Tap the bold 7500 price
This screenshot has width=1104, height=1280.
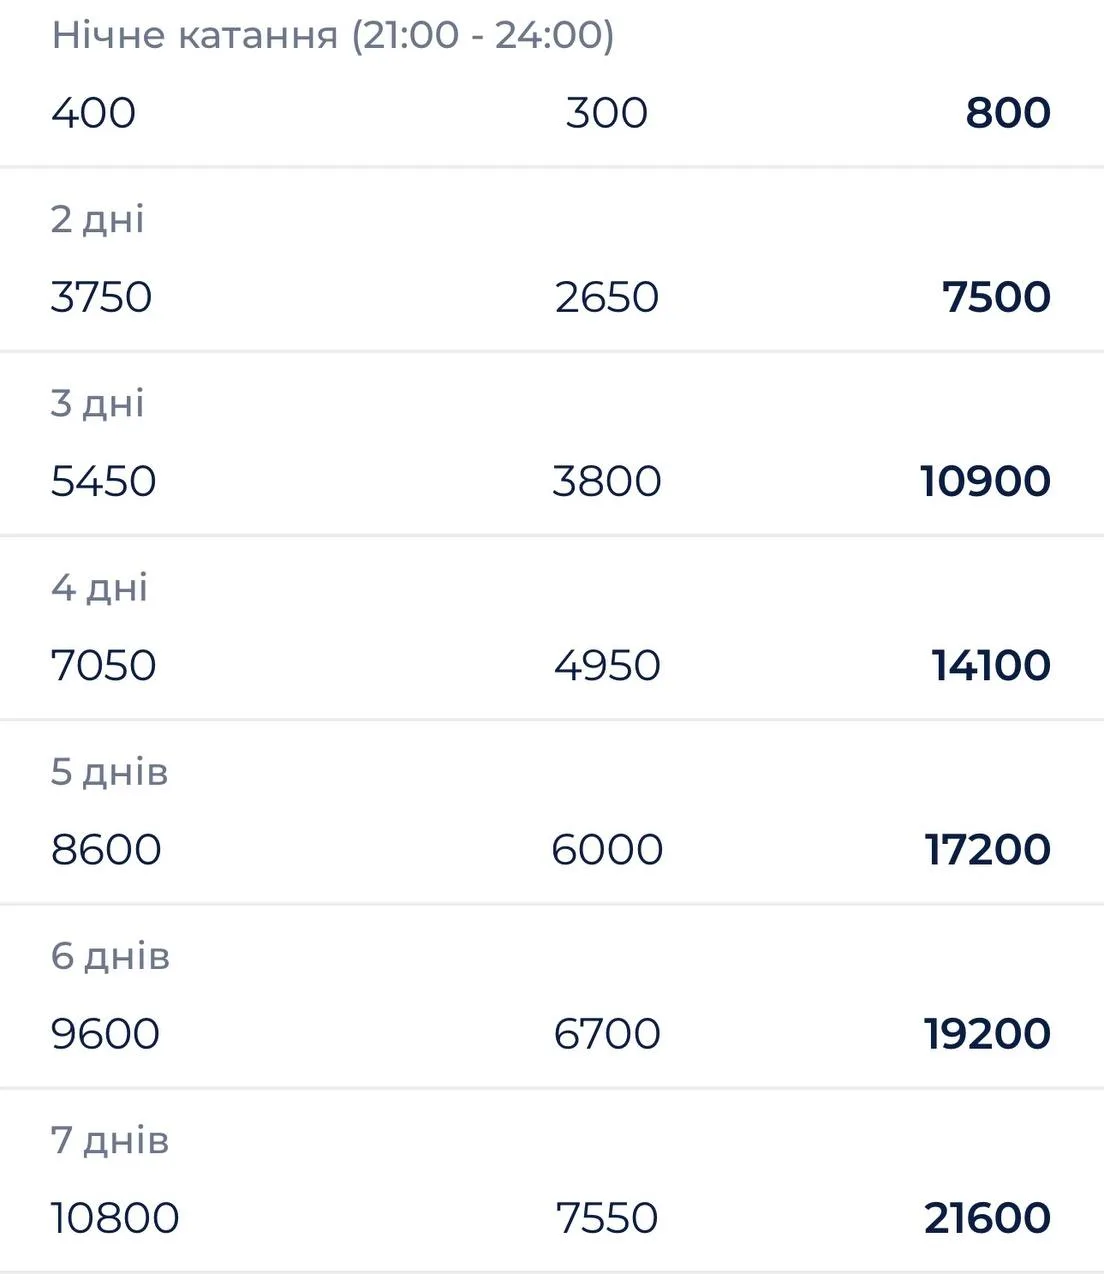pyautogui.click(x=996, y=297)
